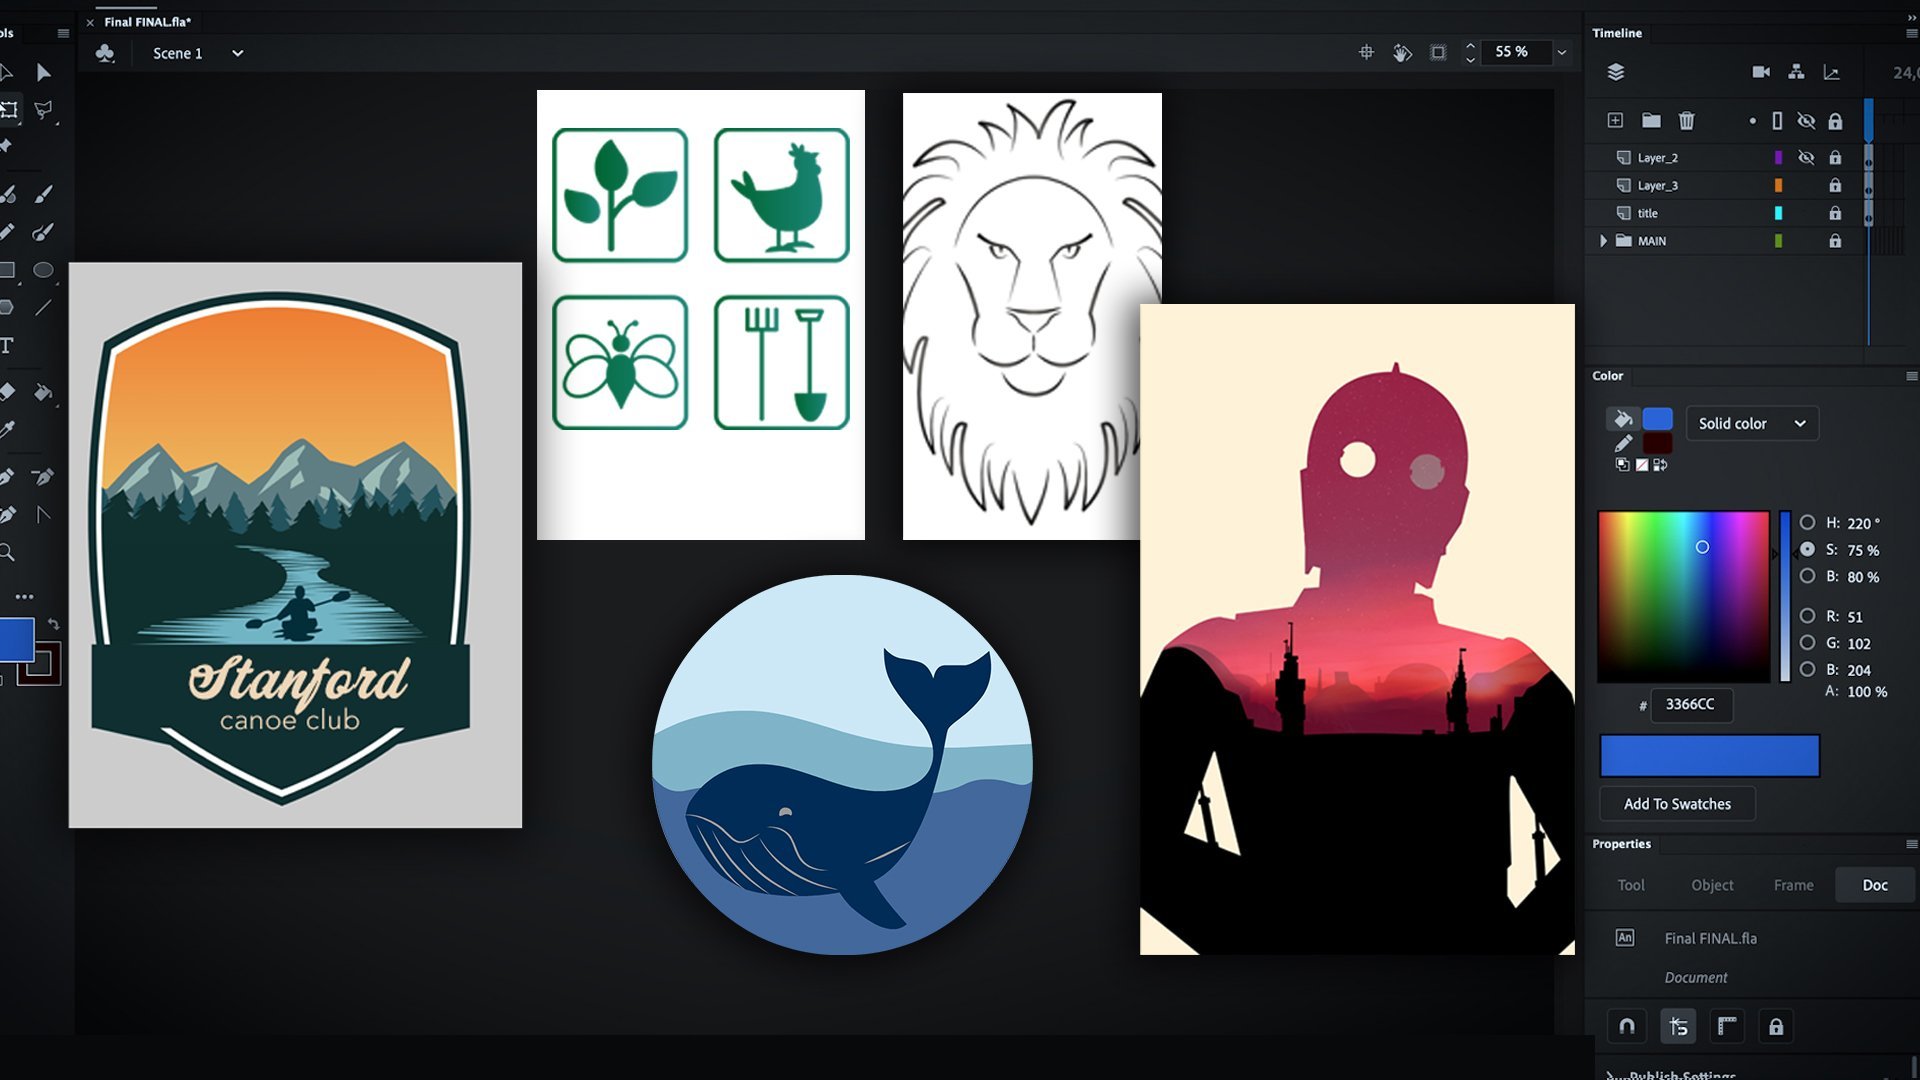Open the Scene 1 dropdown
Viewport: 1920px width, 1080px height.
(x=239, y=53)
